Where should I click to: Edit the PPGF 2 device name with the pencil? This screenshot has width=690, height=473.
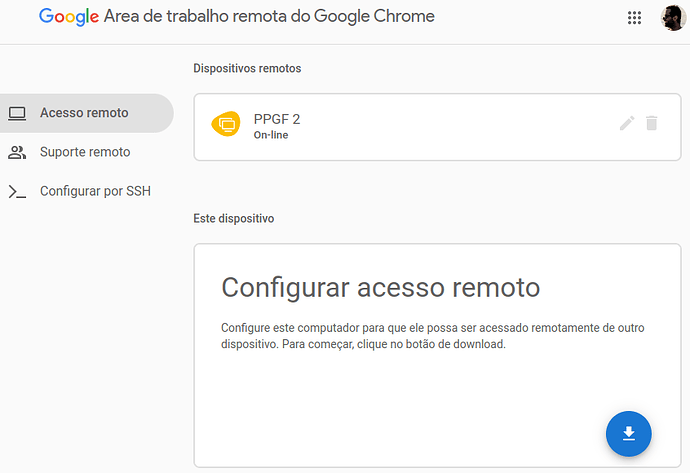[x=627, y=123]
